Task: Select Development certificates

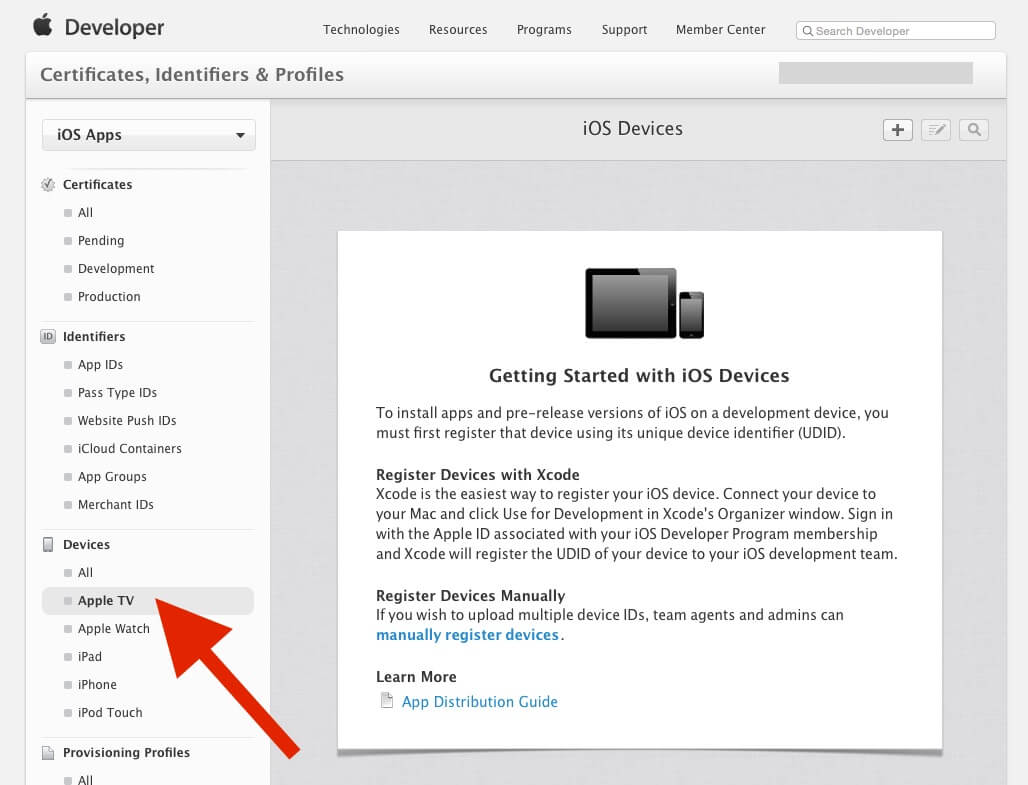Action: point(116,269)
